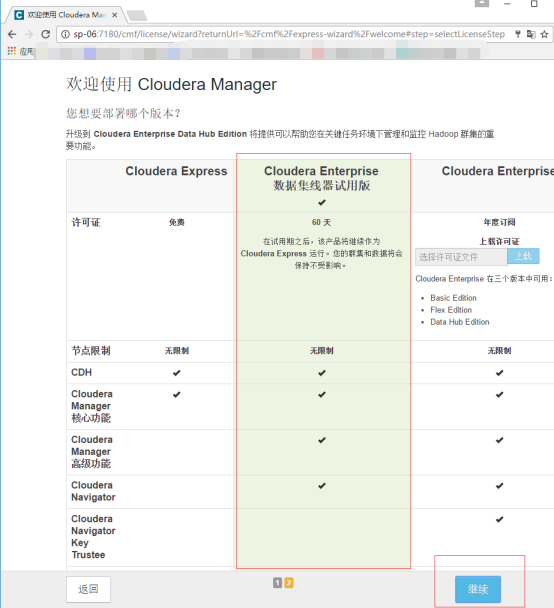Click the 免费 license cell

point(176,222)
